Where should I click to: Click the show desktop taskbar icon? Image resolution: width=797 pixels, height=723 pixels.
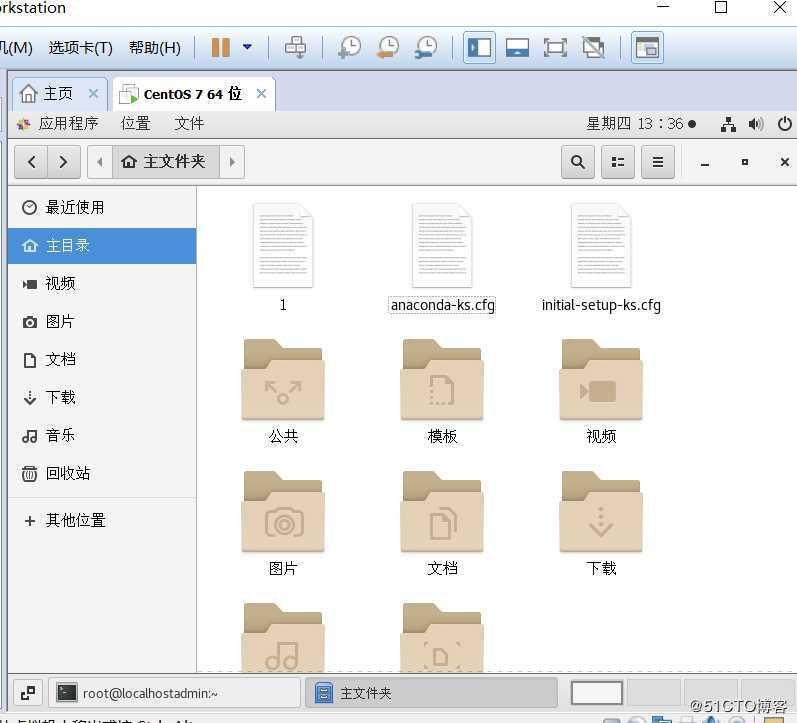[x=28, y=693]
